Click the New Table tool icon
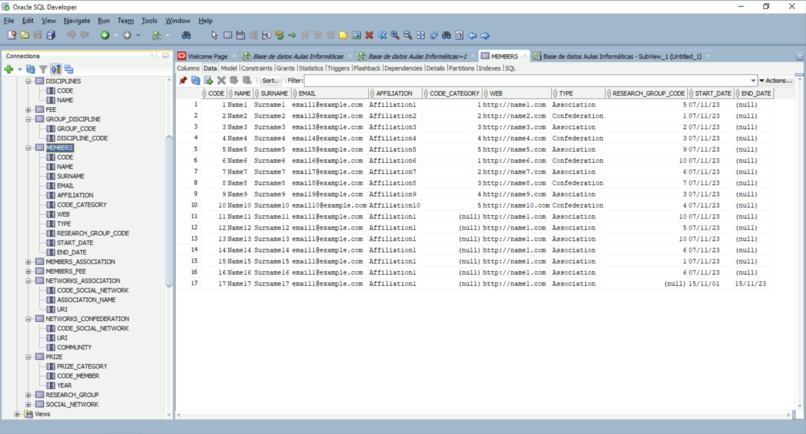This screenshot has height=434, width=806. point(227,35)
